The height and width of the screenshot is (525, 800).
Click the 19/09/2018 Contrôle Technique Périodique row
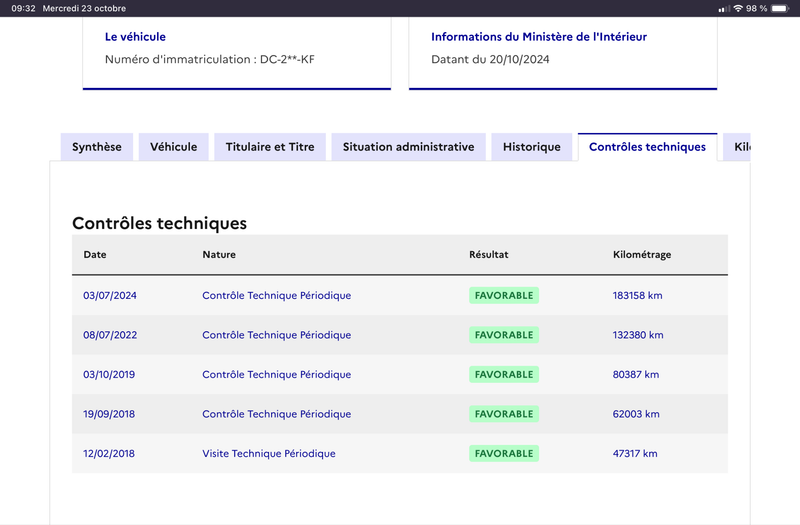[399, 414]
